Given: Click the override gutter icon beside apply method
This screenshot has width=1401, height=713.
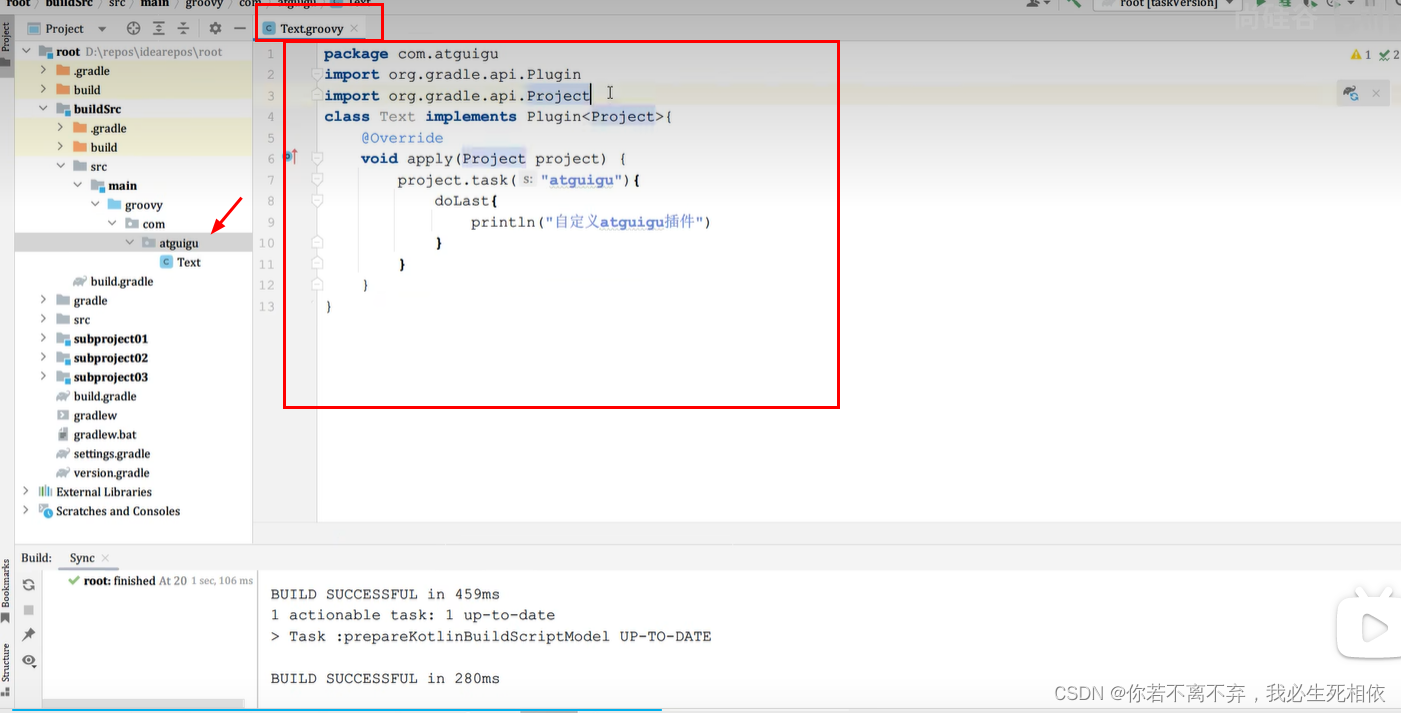Looking at the screenshot, I should pyautogui.click(x=290, y=157).
